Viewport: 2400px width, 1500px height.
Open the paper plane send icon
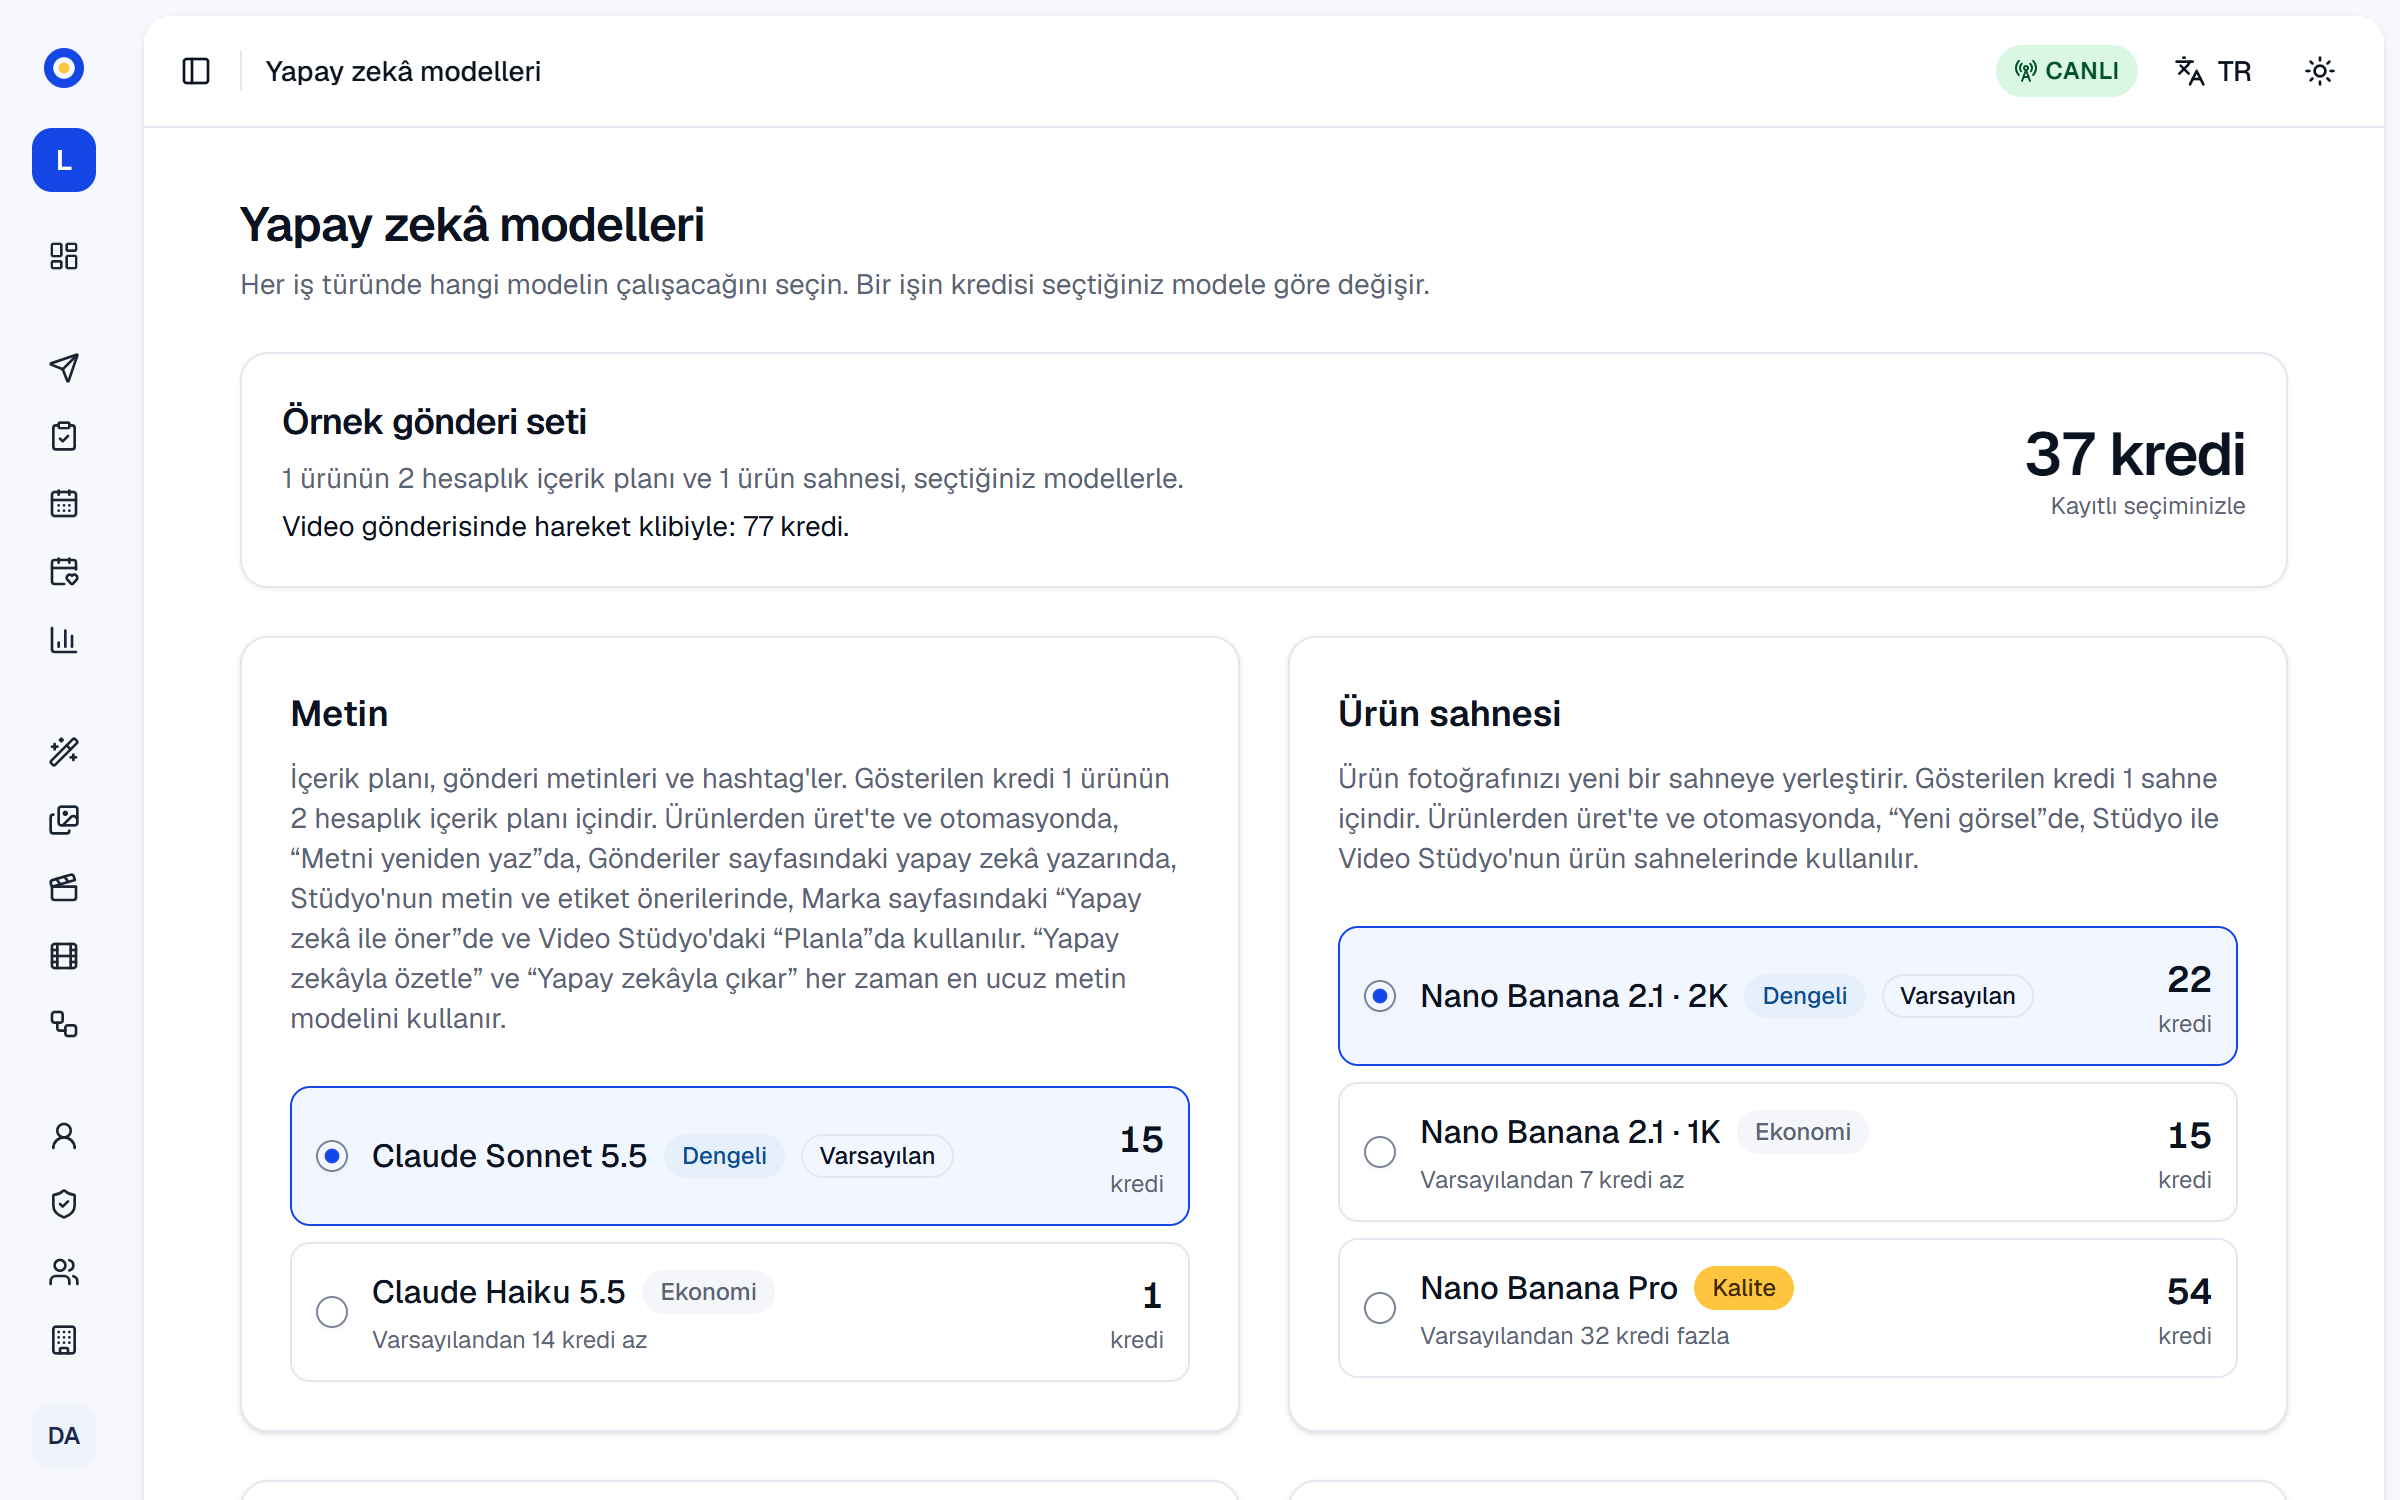tap(64, 368)
